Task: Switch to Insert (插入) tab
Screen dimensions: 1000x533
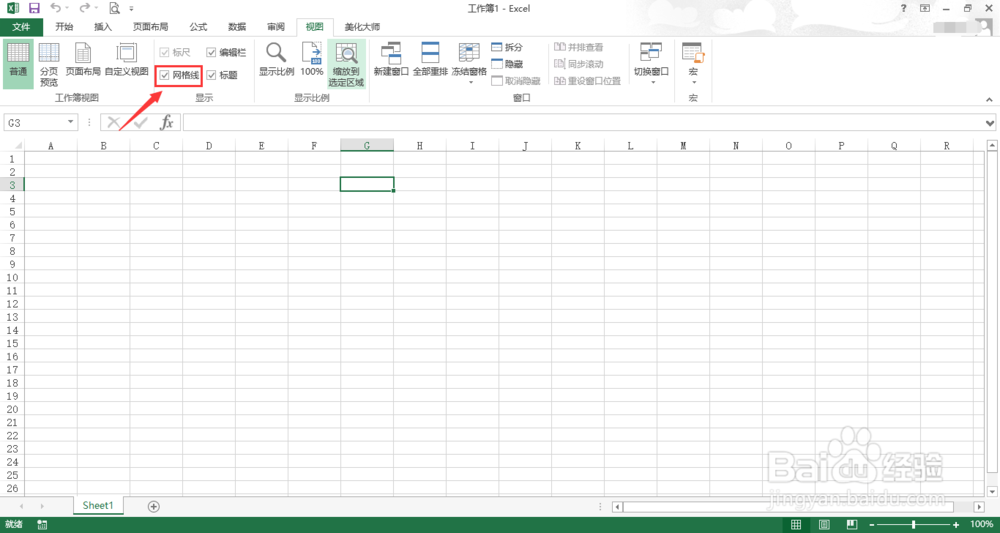Action: (x=103, y=27)
